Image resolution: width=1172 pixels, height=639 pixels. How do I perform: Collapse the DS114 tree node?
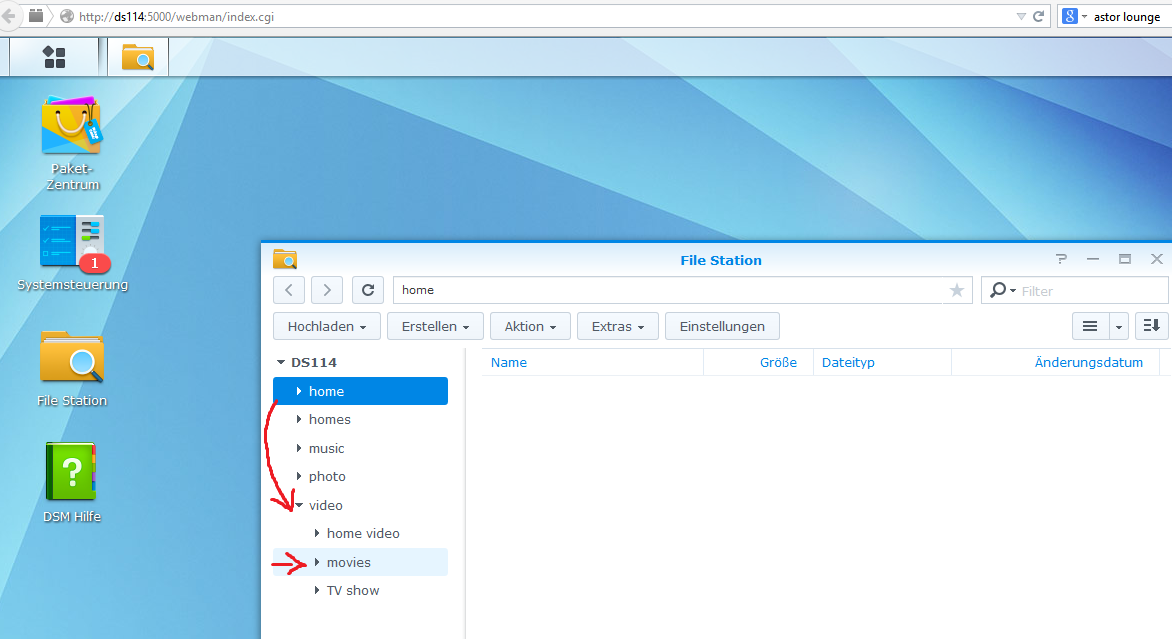[281, 362]
